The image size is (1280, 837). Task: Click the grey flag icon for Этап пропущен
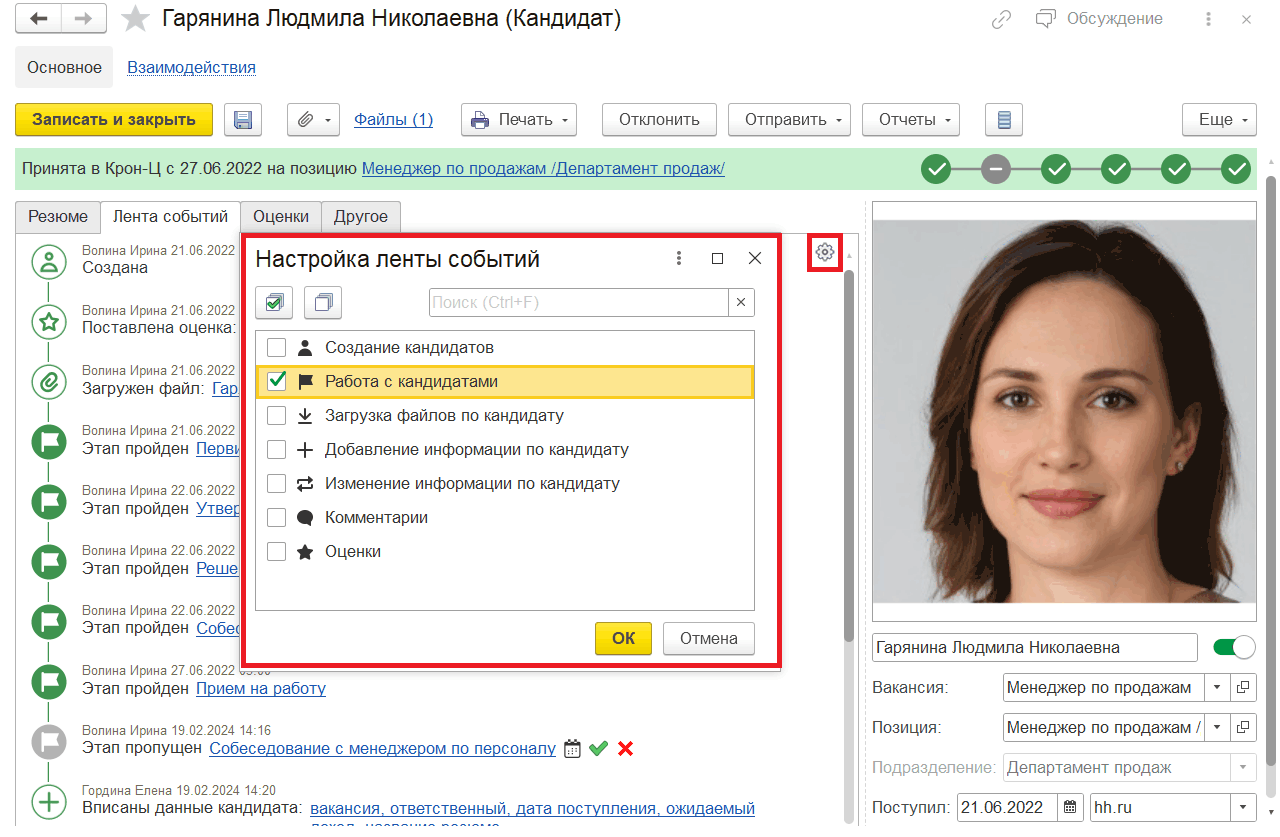[x=47, y=741]
